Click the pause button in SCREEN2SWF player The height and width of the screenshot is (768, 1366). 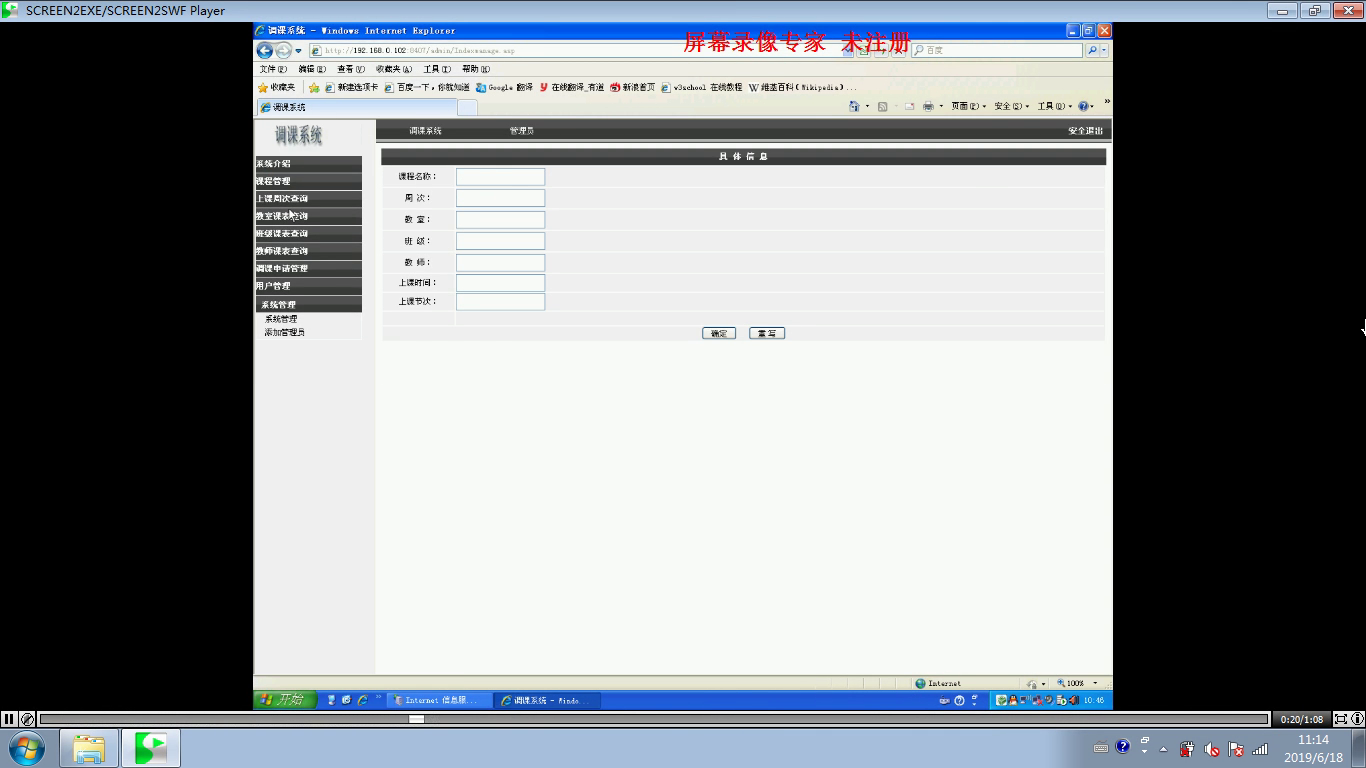coord(9,718)
